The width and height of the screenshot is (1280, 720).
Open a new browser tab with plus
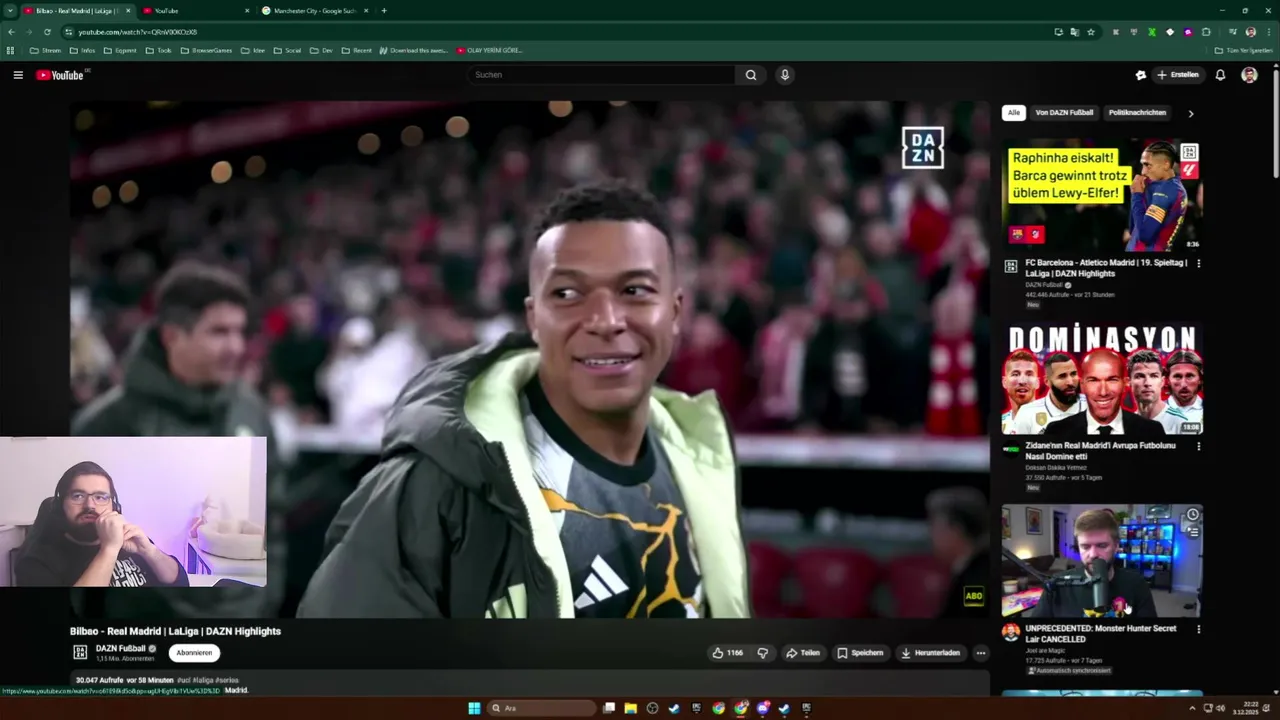click(x=384, y=11)
